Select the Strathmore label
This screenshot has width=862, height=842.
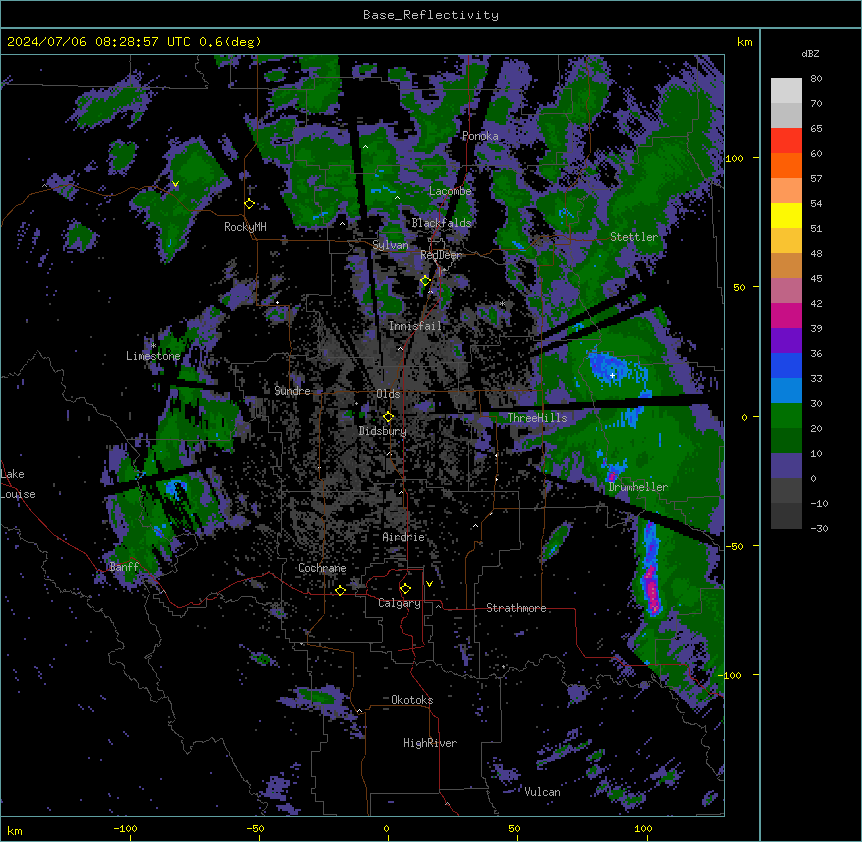point(516,608)
